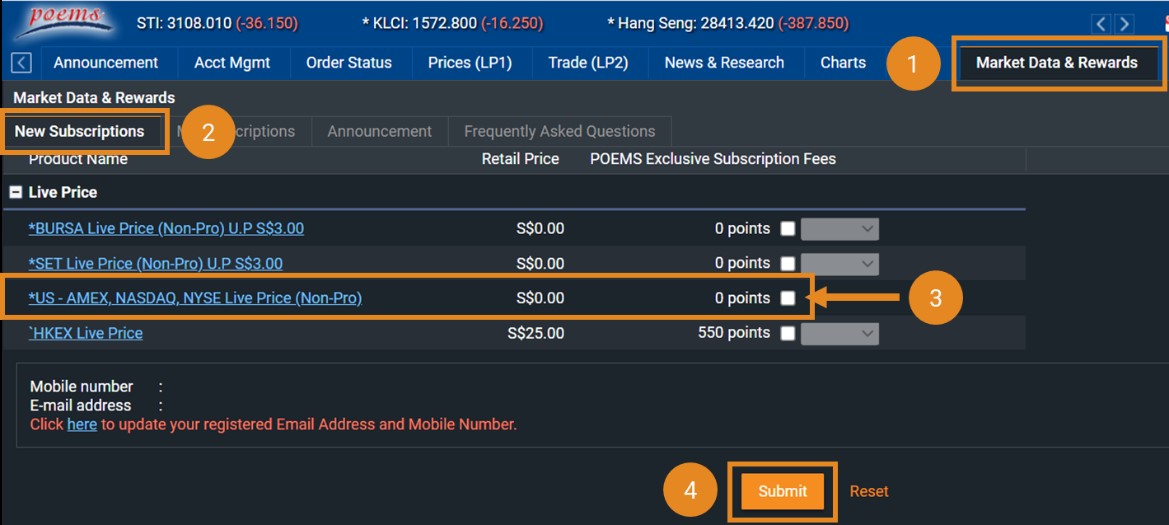Open the HKEX Live Price product link

86,333
